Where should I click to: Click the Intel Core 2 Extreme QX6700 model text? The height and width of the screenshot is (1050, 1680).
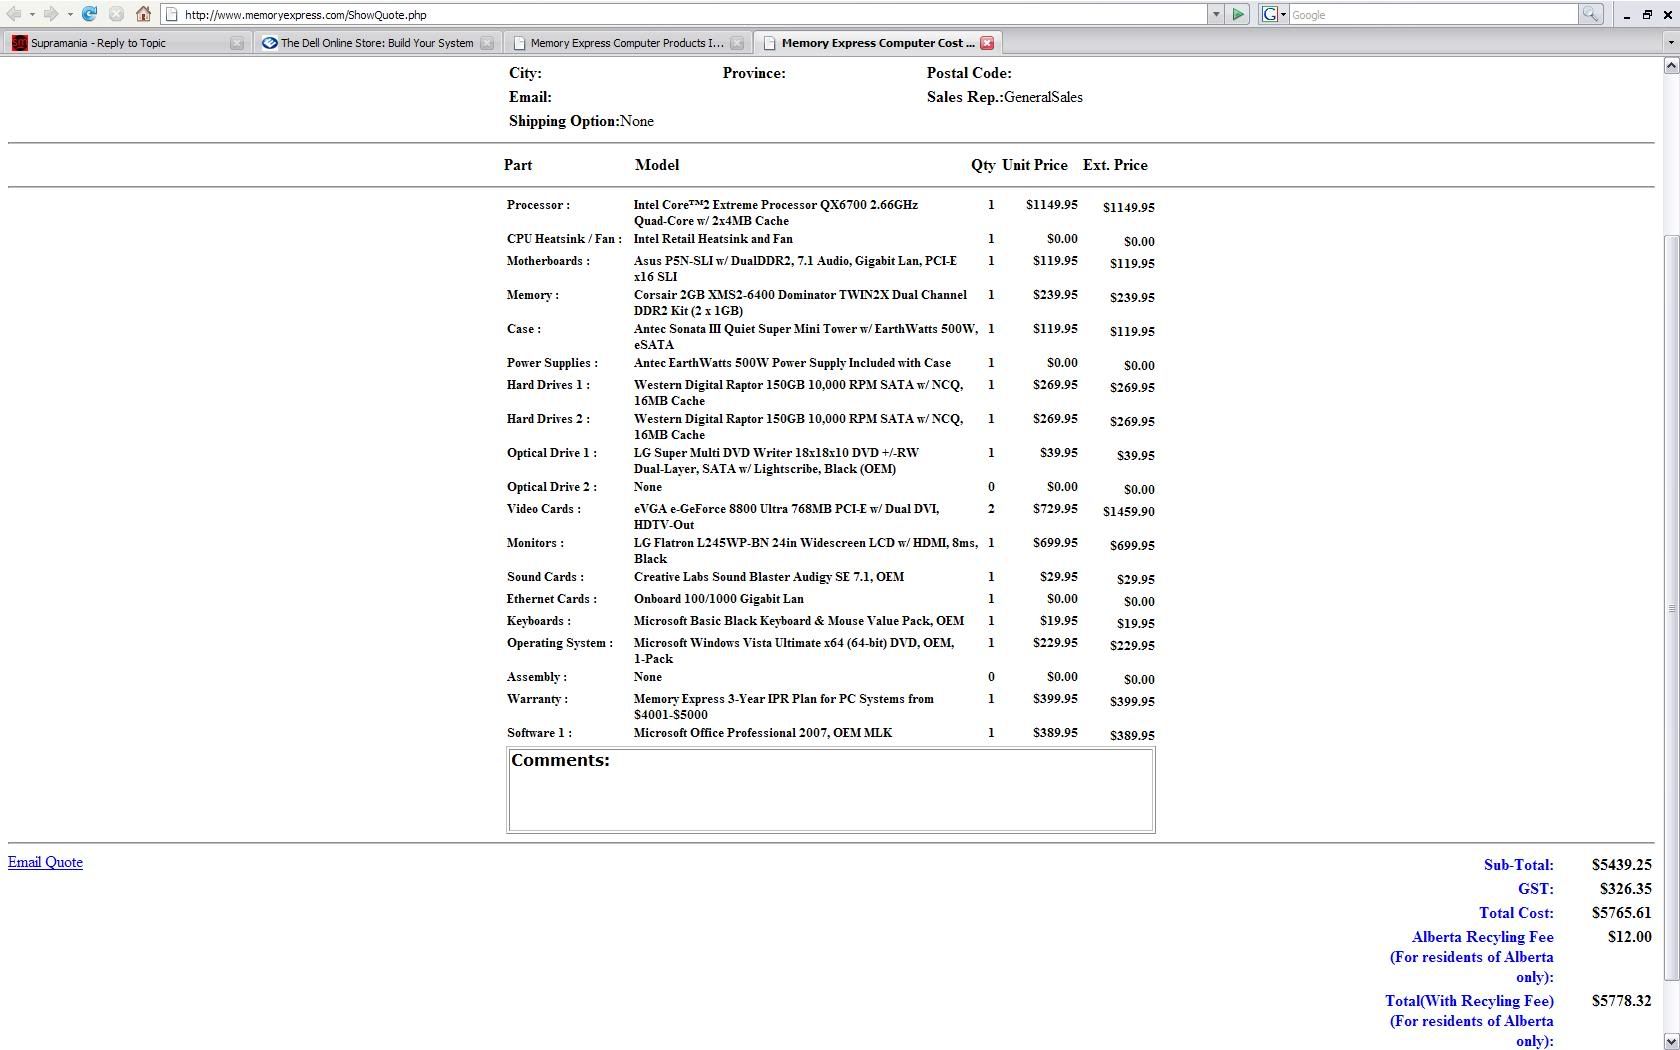point(776,213)
